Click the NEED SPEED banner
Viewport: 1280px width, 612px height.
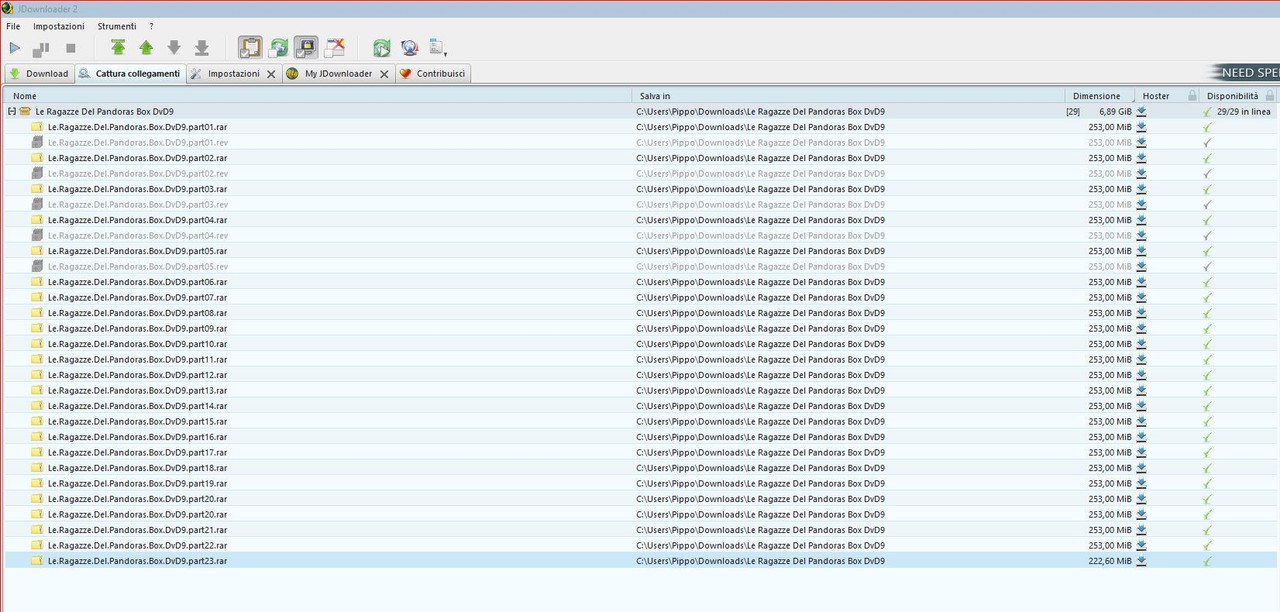[x=1244, y=73]
